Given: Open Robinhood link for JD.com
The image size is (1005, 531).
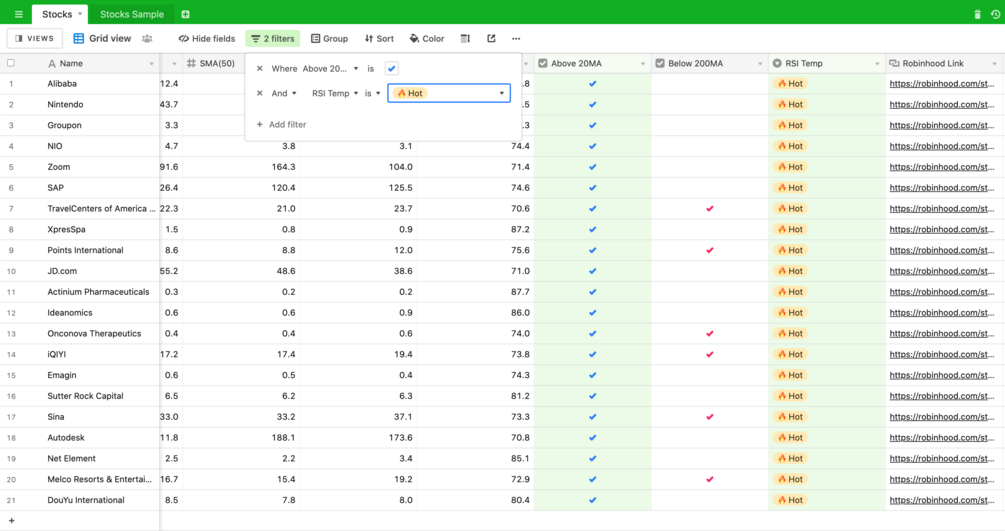Looking at the screenshot, I should [x=942, y=271].
